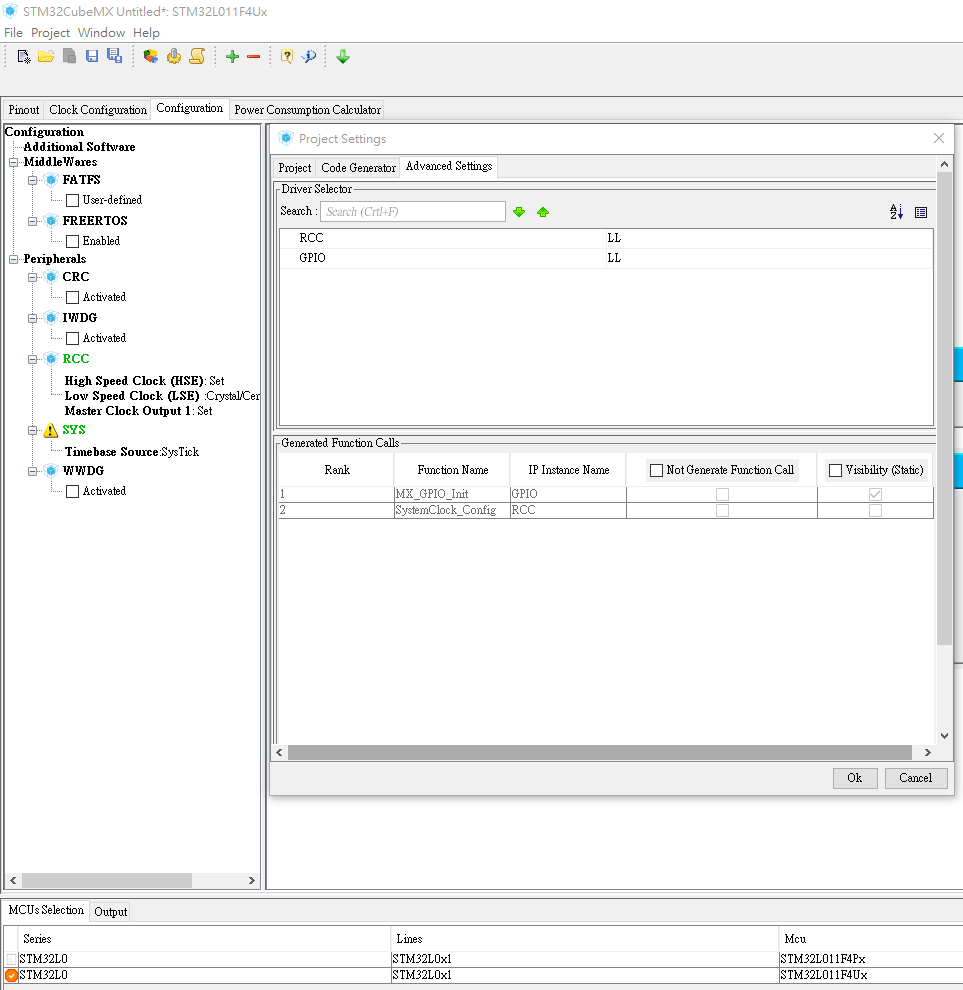
Task: Collapse the MiddleWares tree node
Action: pyautogui.click(x=13, y=162)
